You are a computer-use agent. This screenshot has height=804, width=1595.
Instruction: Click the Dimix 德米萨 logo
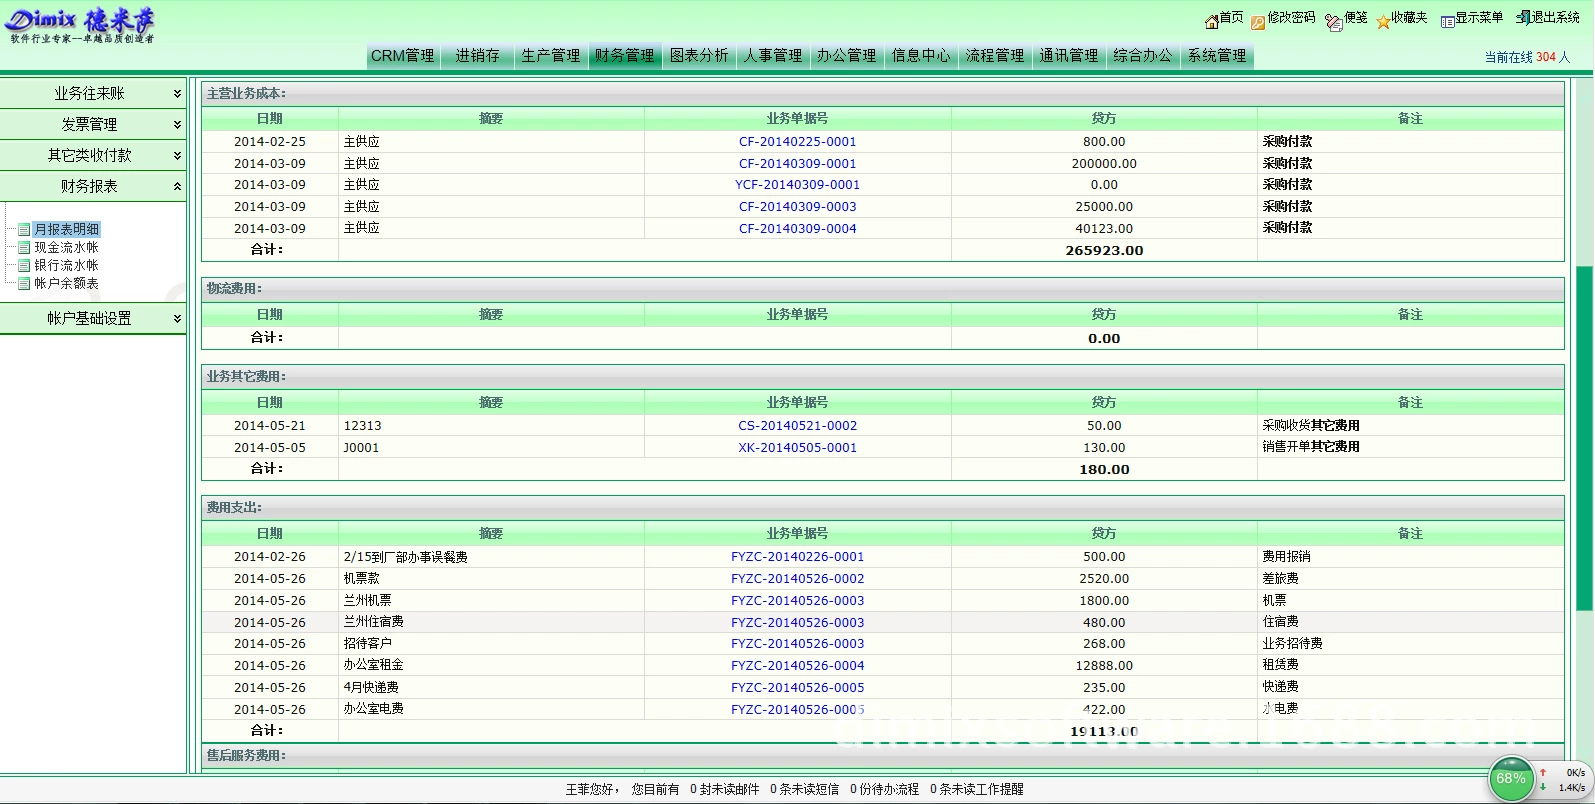coord(81,25)
